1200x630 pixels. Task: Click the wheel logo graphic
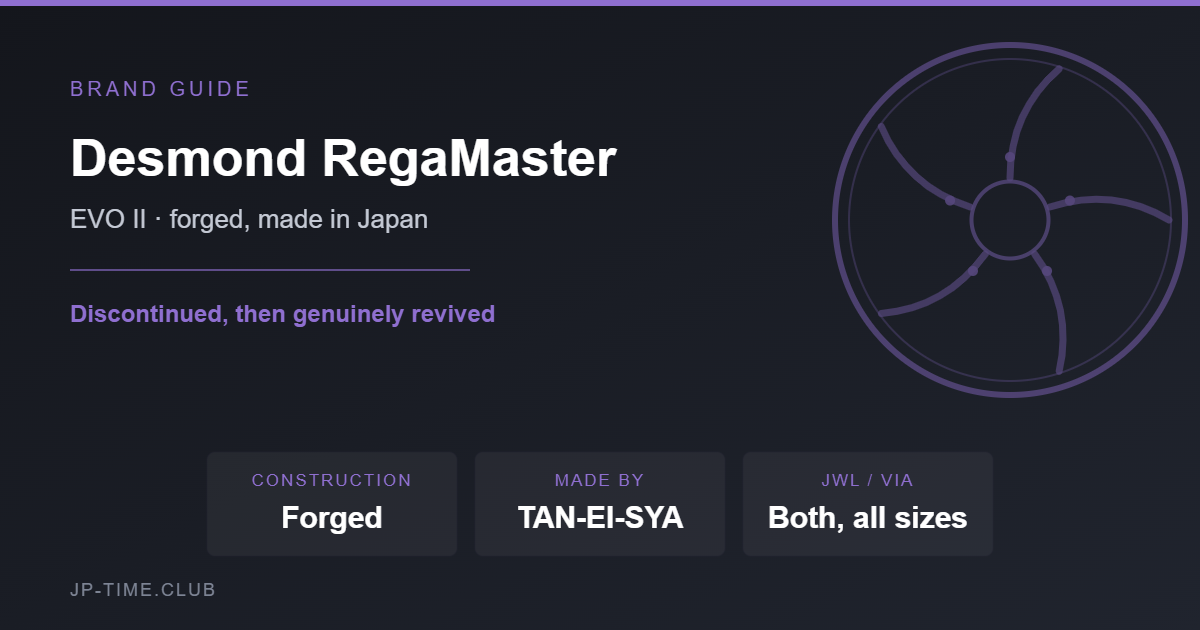[x=1010, y=220]
